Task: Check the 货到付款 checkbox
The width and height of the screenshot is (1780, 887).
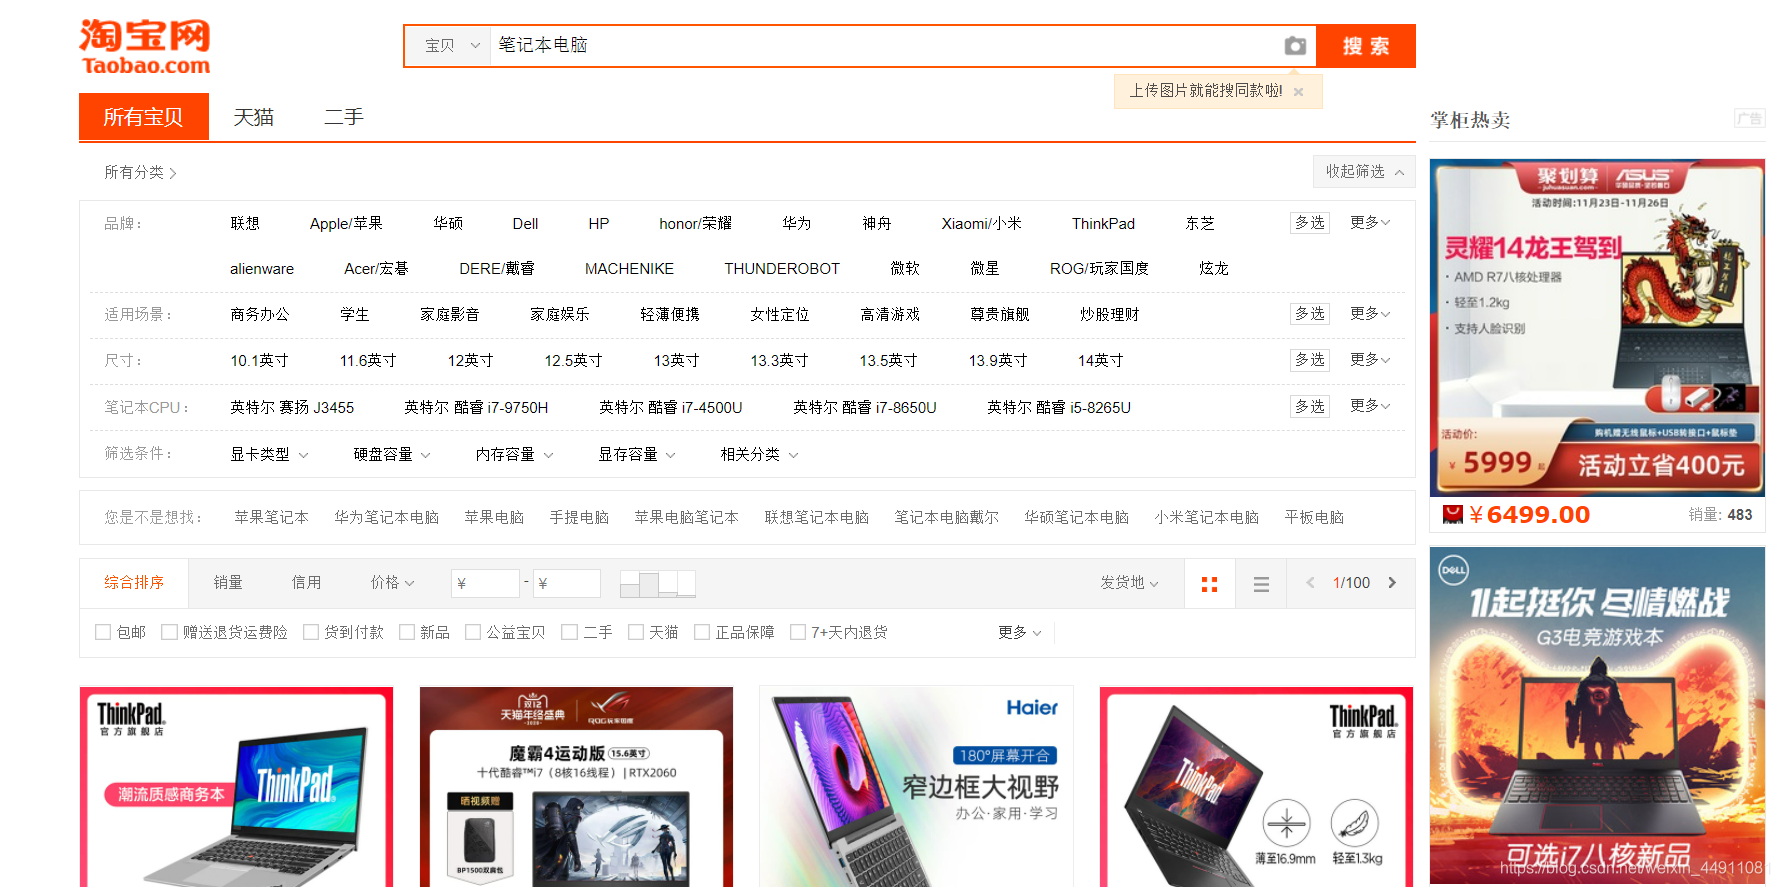Action: 311,633
